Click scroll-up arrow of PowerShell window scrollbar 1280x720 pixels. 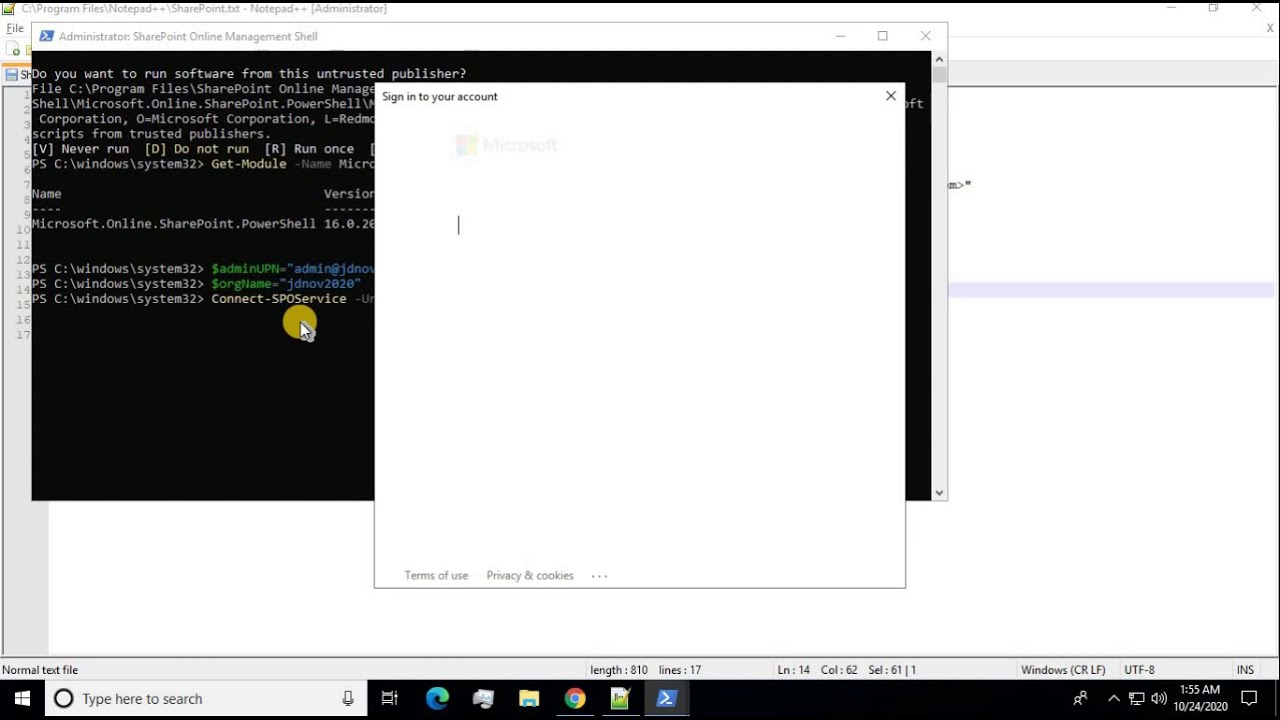939,59
